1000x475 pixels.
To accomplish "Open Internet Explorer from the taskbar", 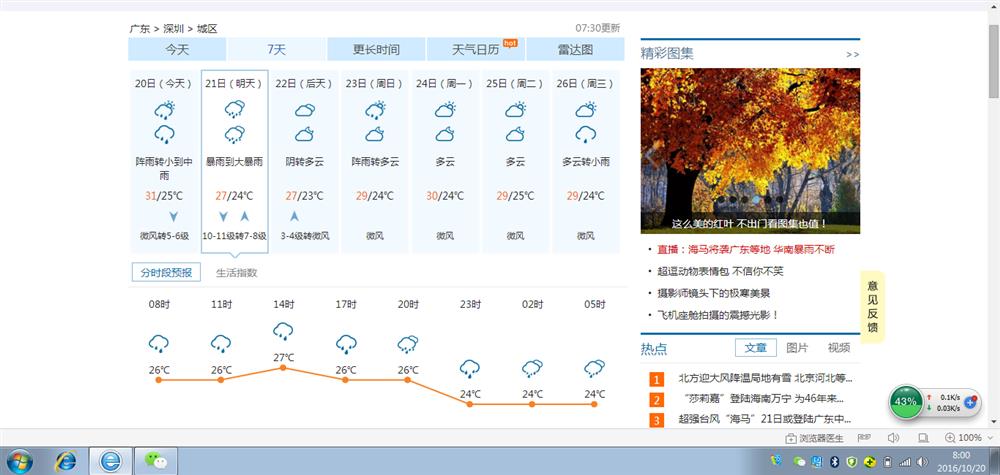I will point(66,460).
